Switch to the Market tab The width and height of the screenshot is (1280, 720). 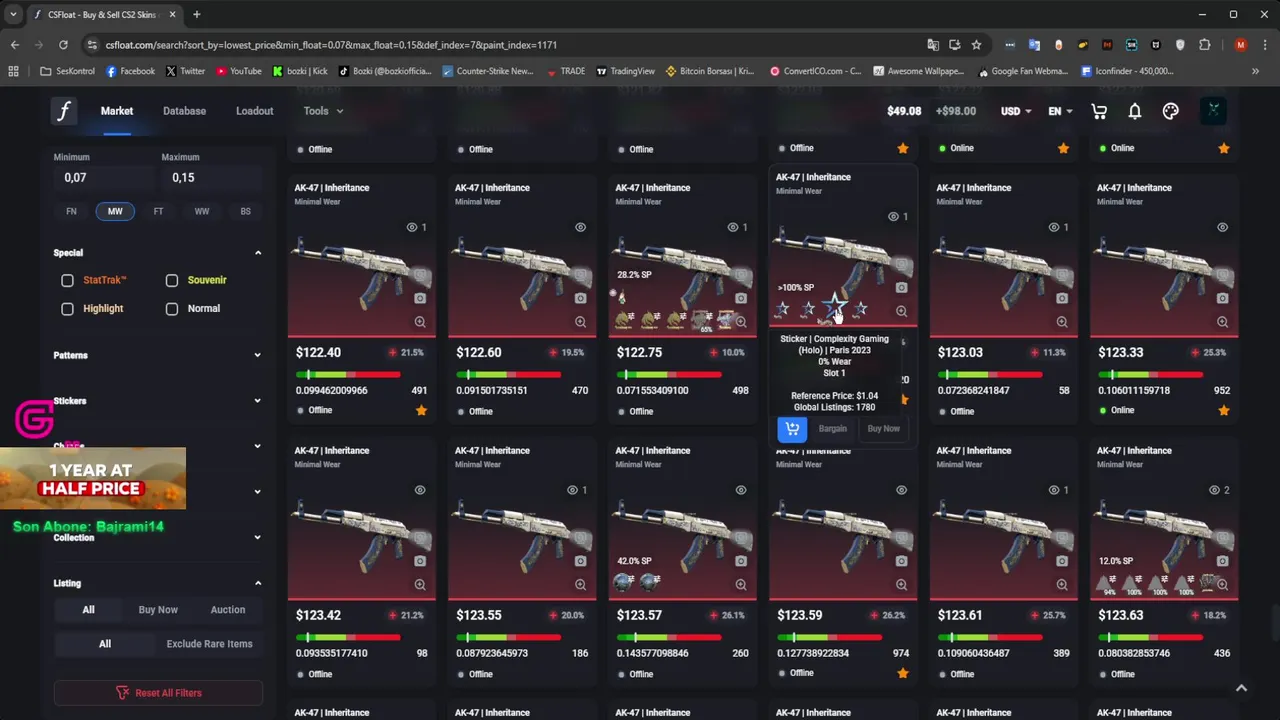tap(117, 111)
